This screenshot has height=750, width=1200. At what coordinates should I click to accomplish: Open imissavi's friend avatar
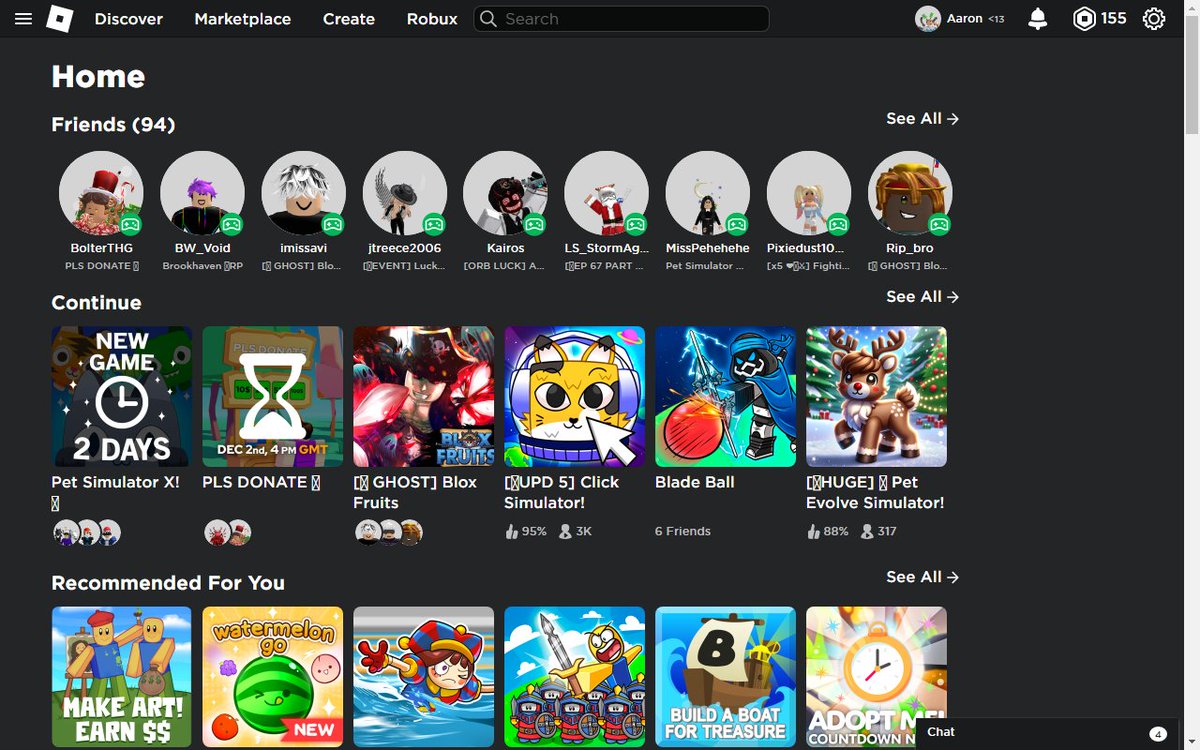(303, 193)
